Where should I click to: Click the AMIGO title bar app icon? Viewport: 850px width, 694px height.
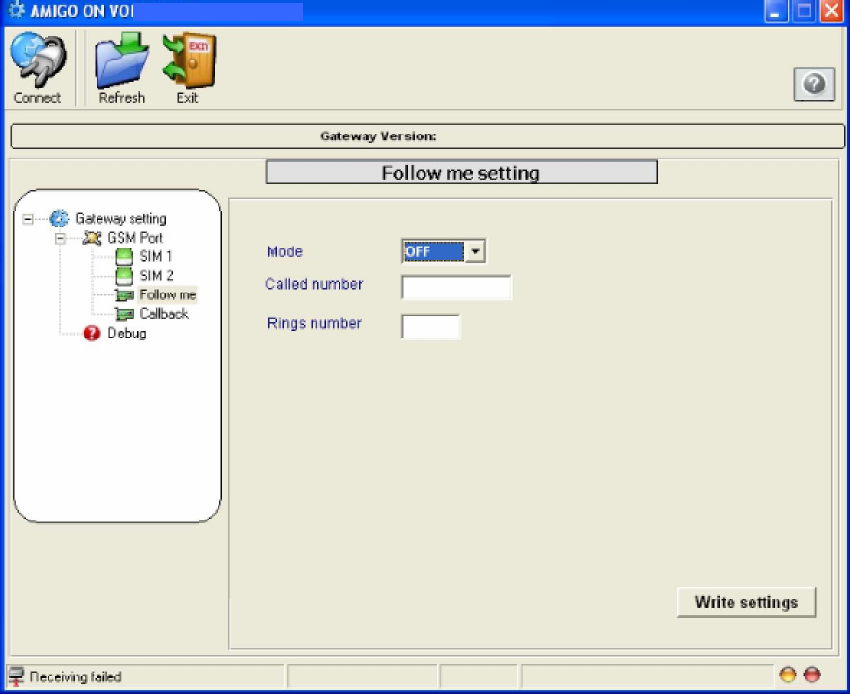[17, 10]
